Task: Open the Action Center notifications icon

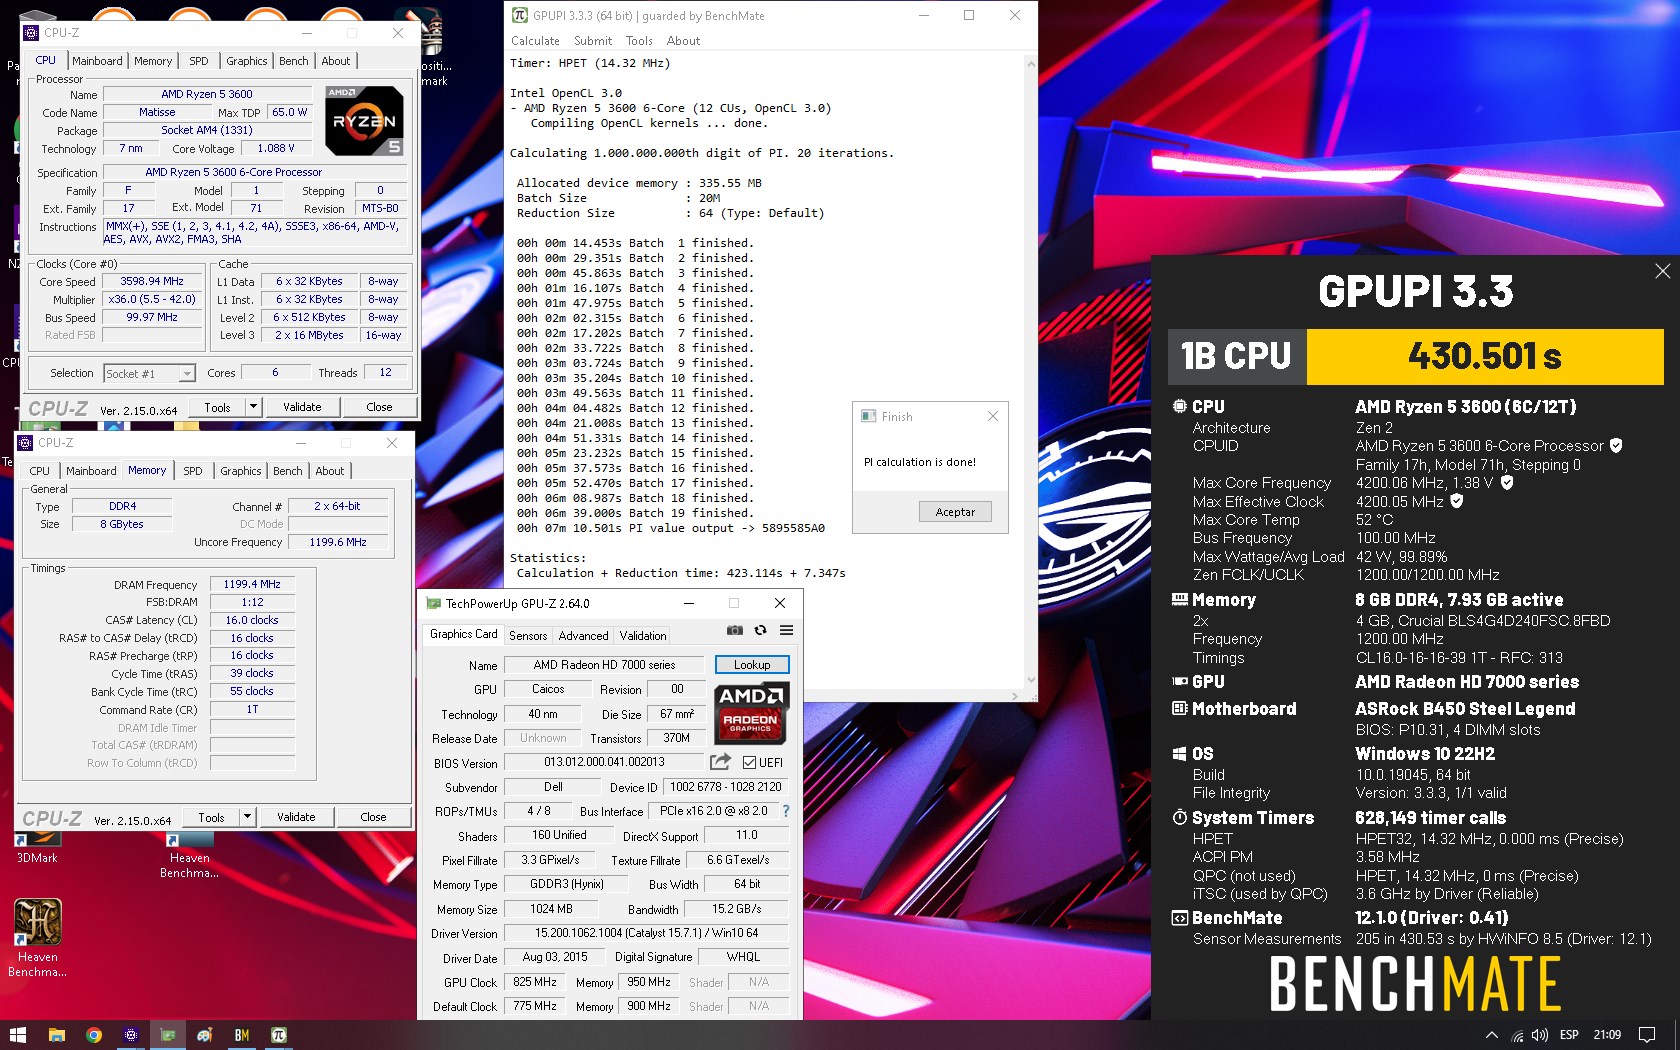Action: click(1647, 1035)
